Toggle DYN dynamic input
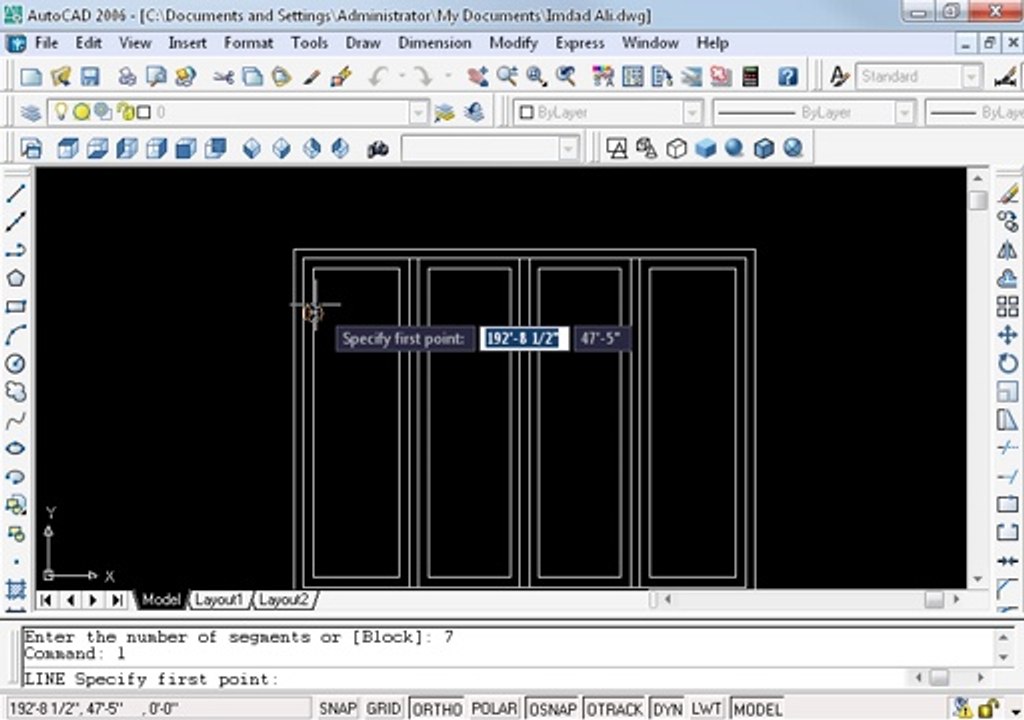The width and height of the screenshot is (1024, 720). pyautogui.click(x=667, y=709)
